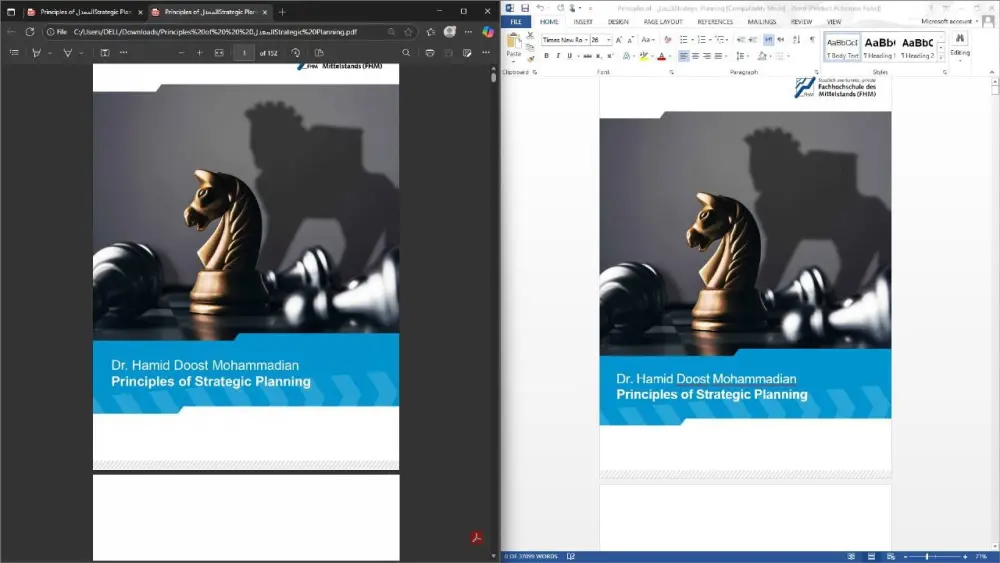Screen dimensions: 1000x563
Task: Save the Word document
Action: 525,8
